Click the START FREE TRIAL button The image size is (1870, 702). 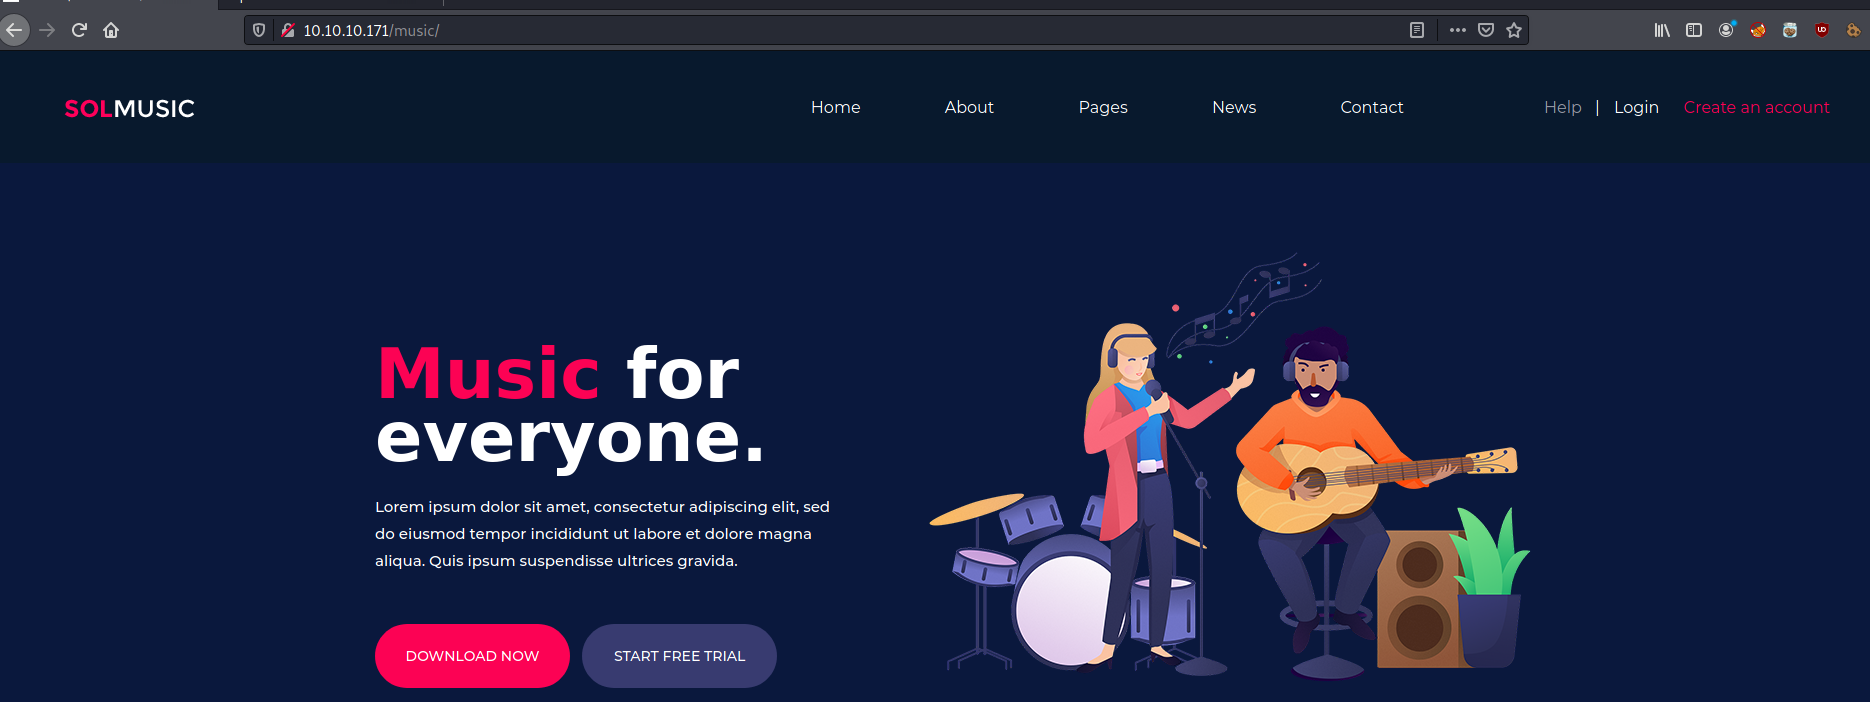tap(679, 656)
